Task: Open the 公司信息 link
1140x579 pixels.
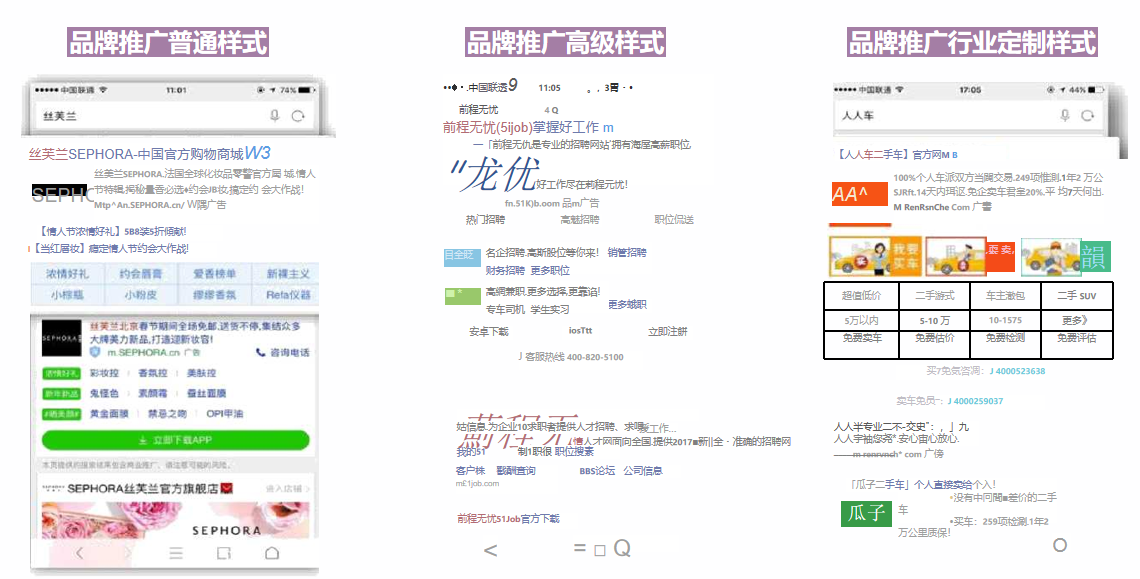Action: tap(643, 471)
